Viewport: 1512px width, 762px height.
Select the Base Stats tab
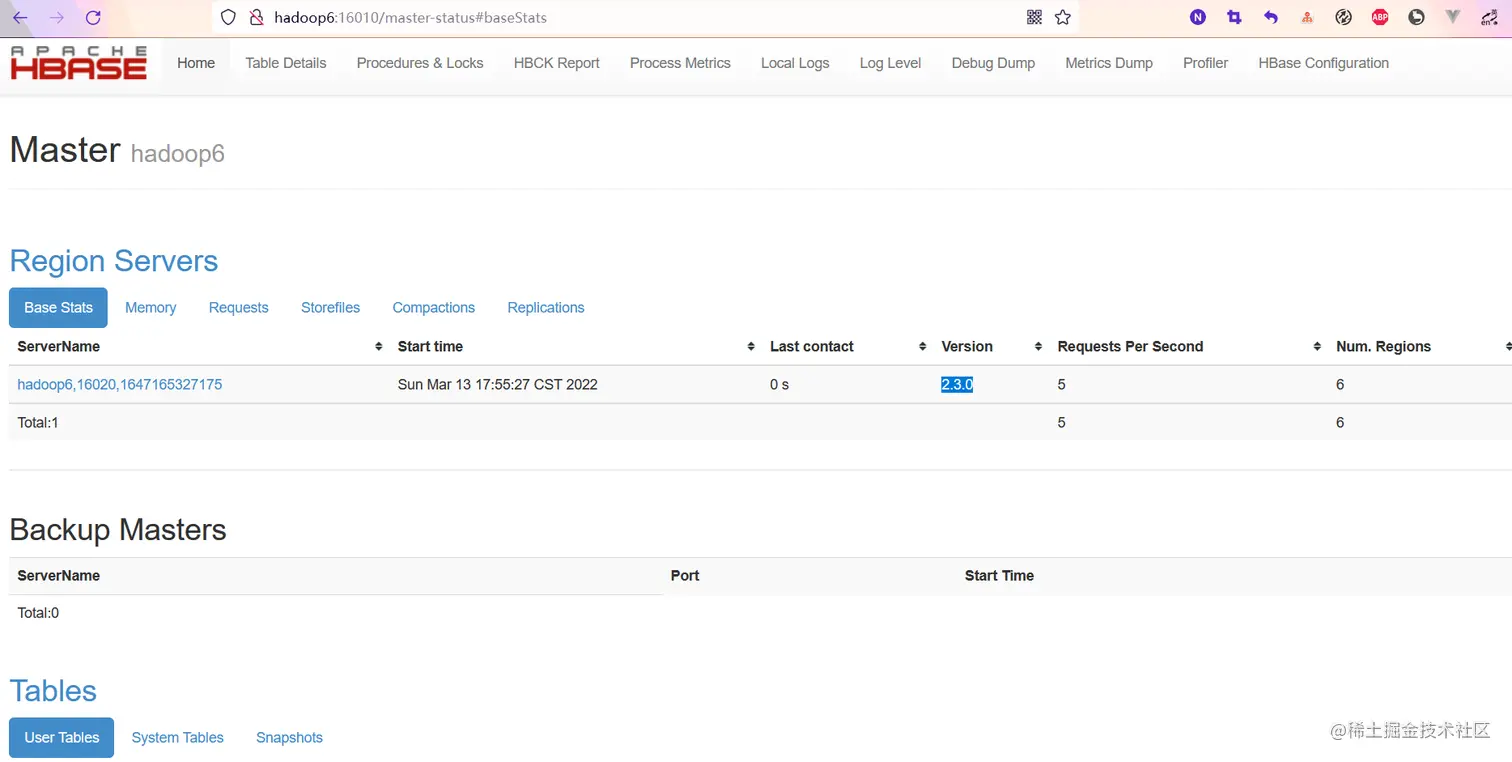[x=58, y=308]
